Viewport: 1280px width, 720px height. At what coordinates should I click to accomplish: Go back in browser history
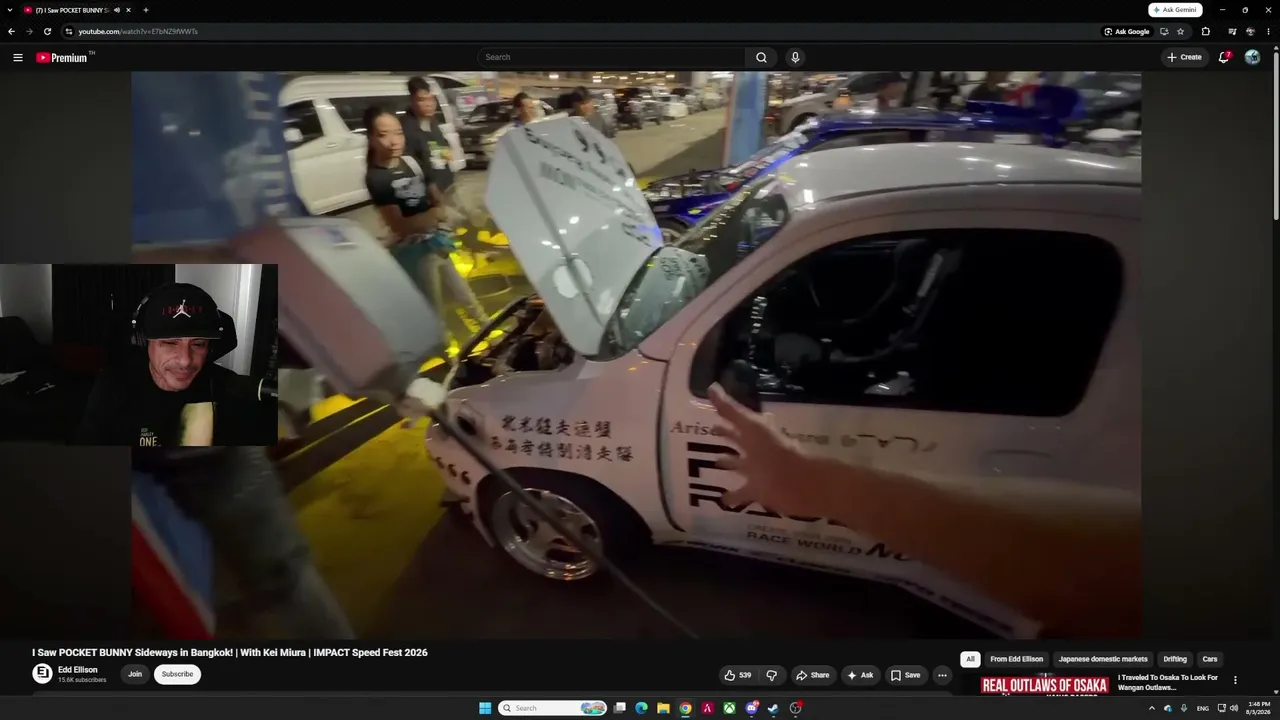[x=11, y=31]
